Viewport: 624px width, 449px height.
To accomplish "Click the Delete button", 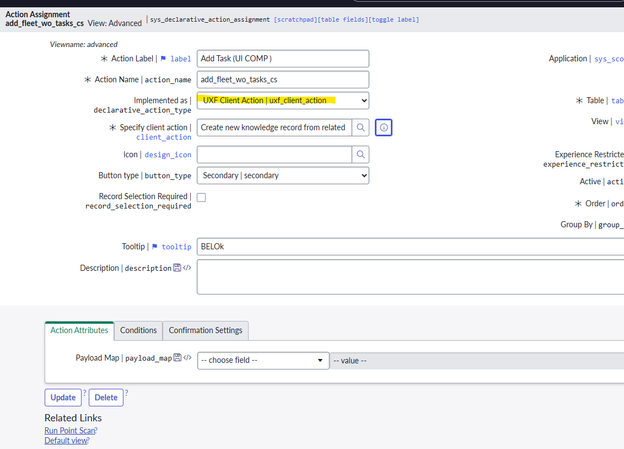I will [x=106, y=398].
